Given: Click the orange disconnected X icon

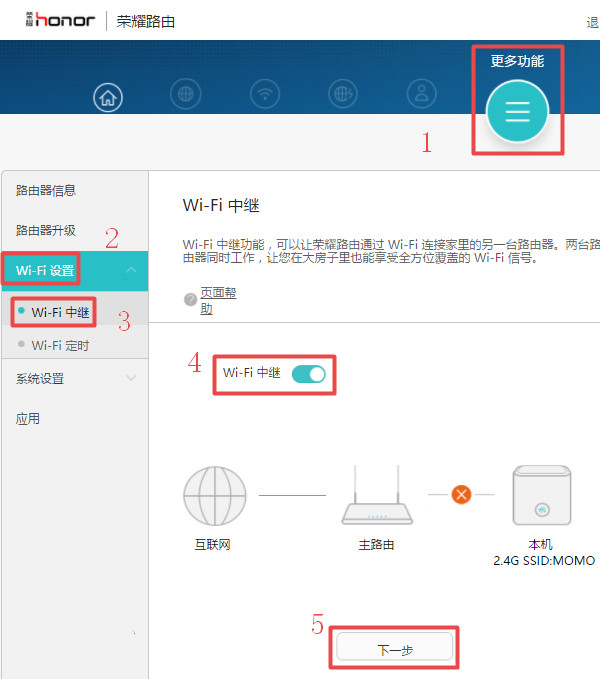Looking at the screenshot, I should coord(461,494).
